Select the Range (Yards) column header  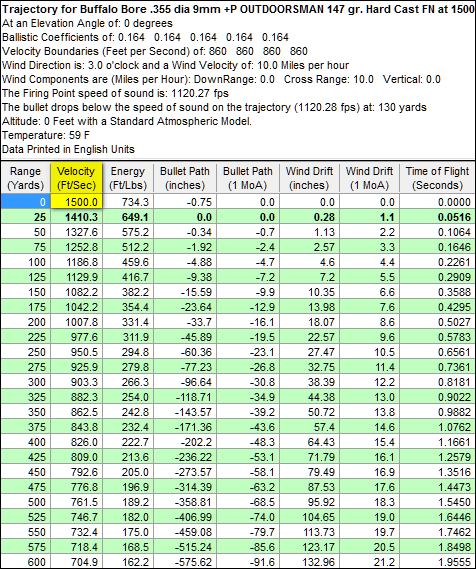pos(25,178)
